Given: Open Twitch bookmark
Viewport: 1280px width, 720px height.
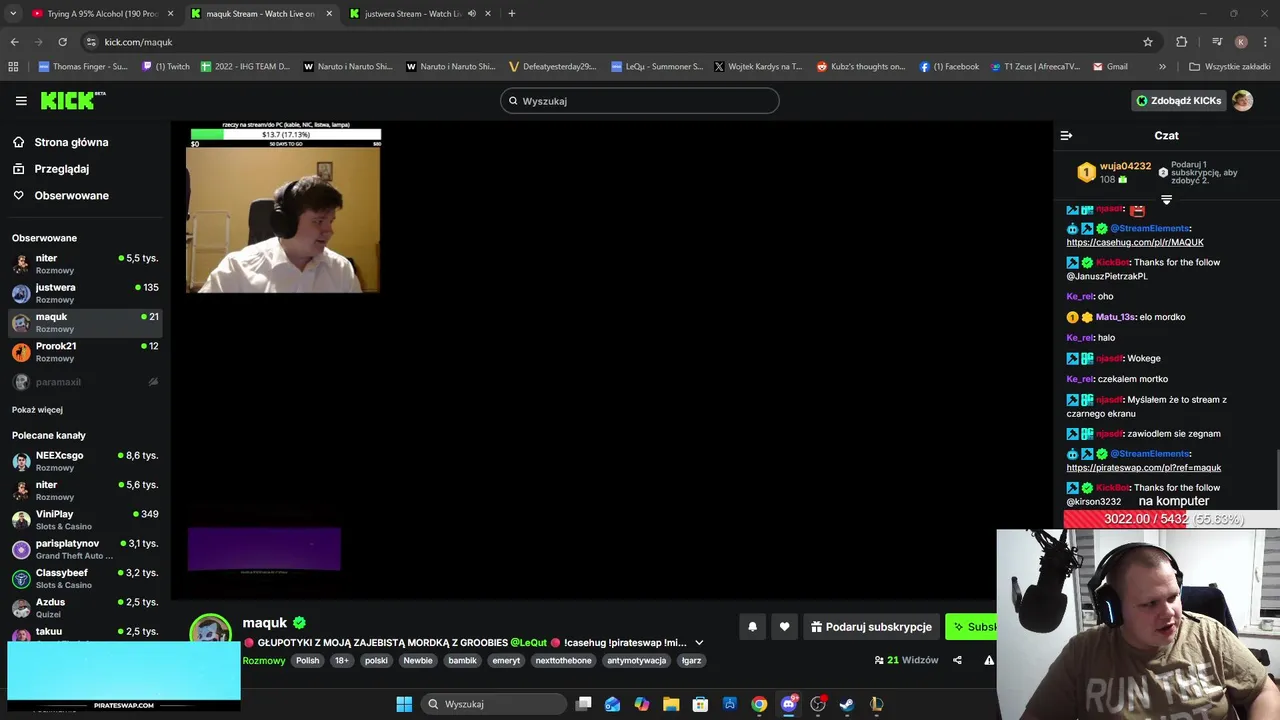Looking at the screenshot, I should pos(166,67).
